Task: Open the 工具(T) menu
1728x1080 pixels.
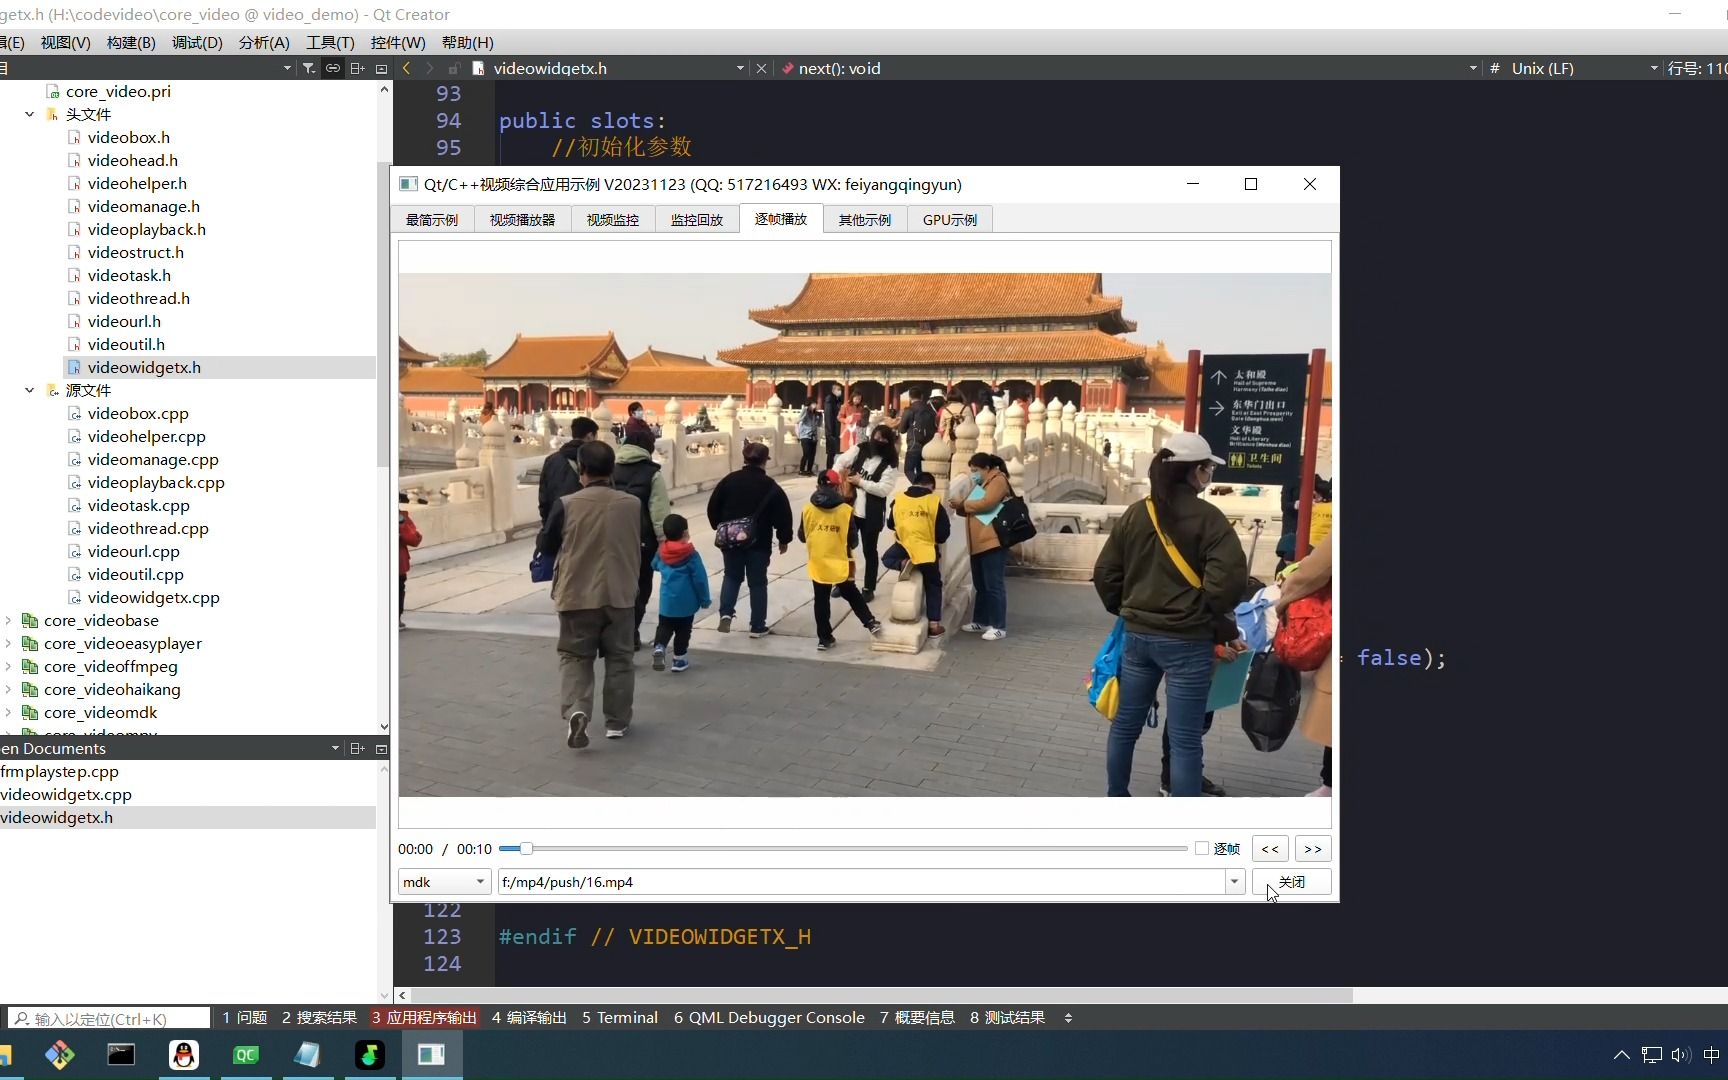Action: [x=330, y=42]
